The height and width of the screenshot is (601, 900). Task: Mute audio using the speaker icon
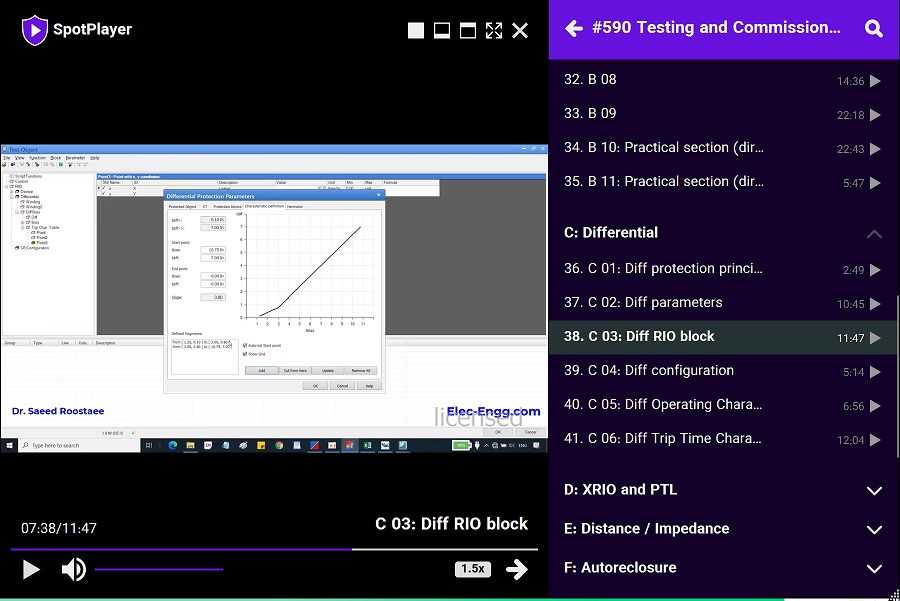point(73,569)
